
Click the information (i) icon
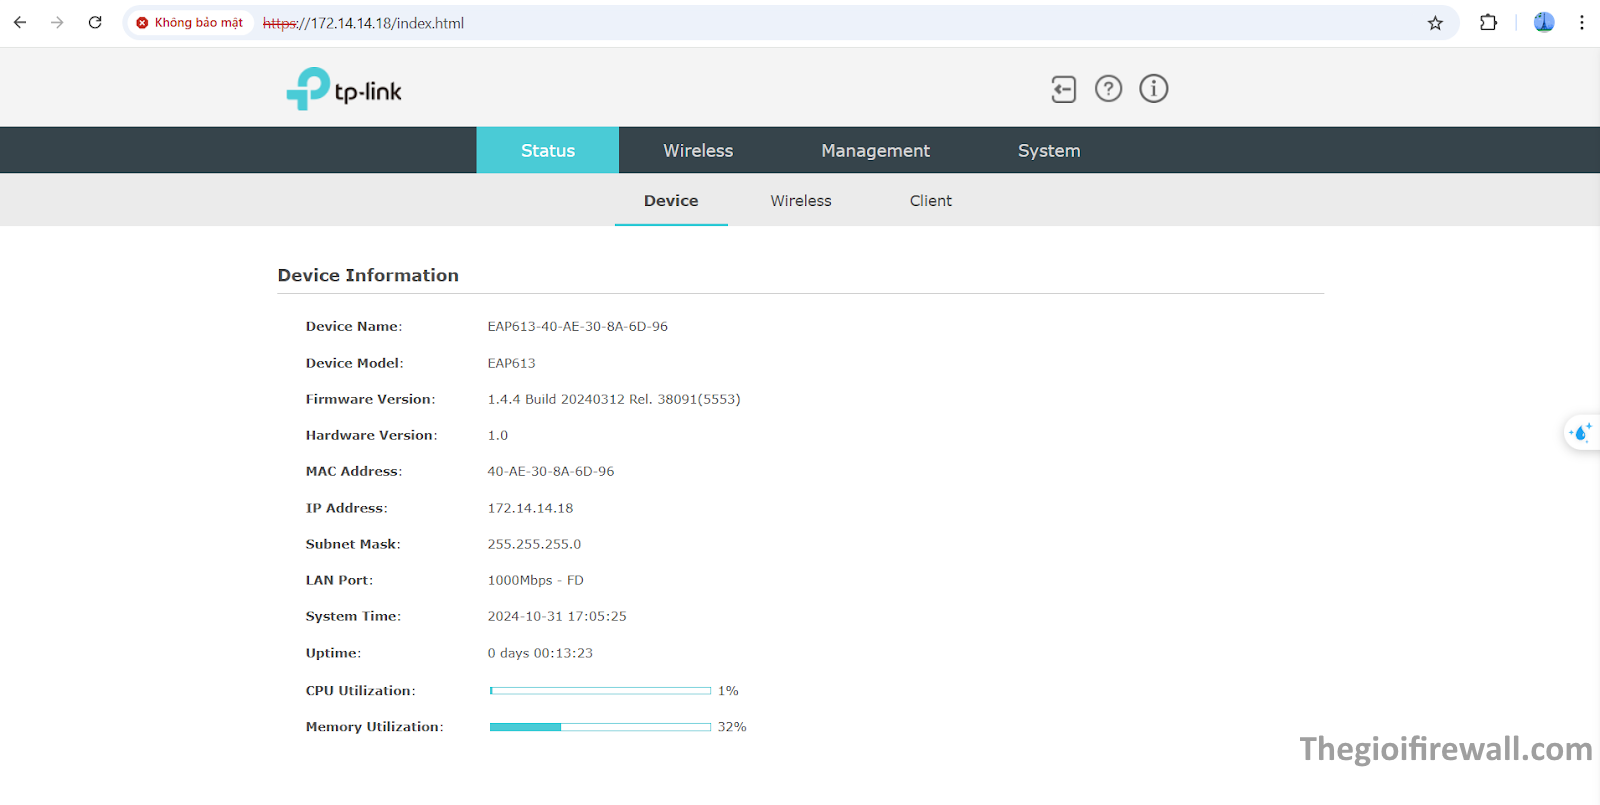click(x=1153, y=89)
